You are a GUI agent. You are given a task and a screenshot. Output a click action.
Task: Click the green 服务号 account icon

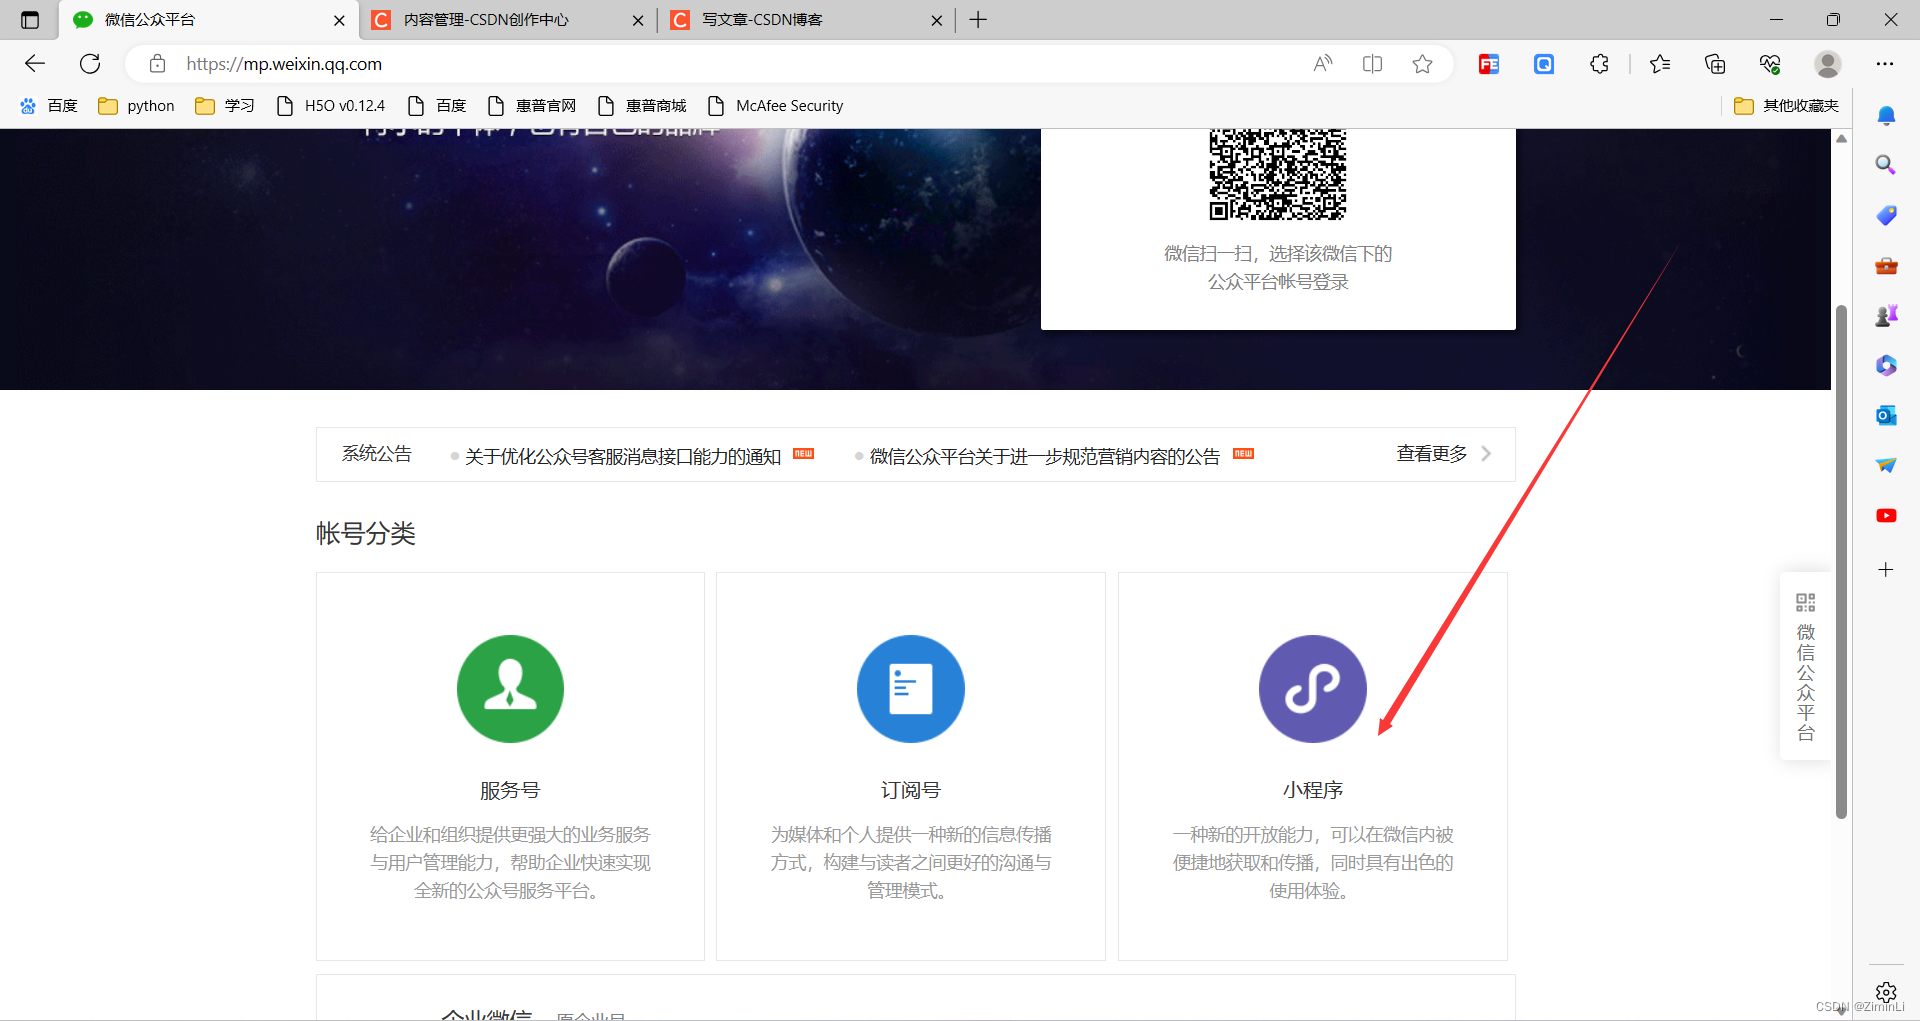tap(510, 689)
